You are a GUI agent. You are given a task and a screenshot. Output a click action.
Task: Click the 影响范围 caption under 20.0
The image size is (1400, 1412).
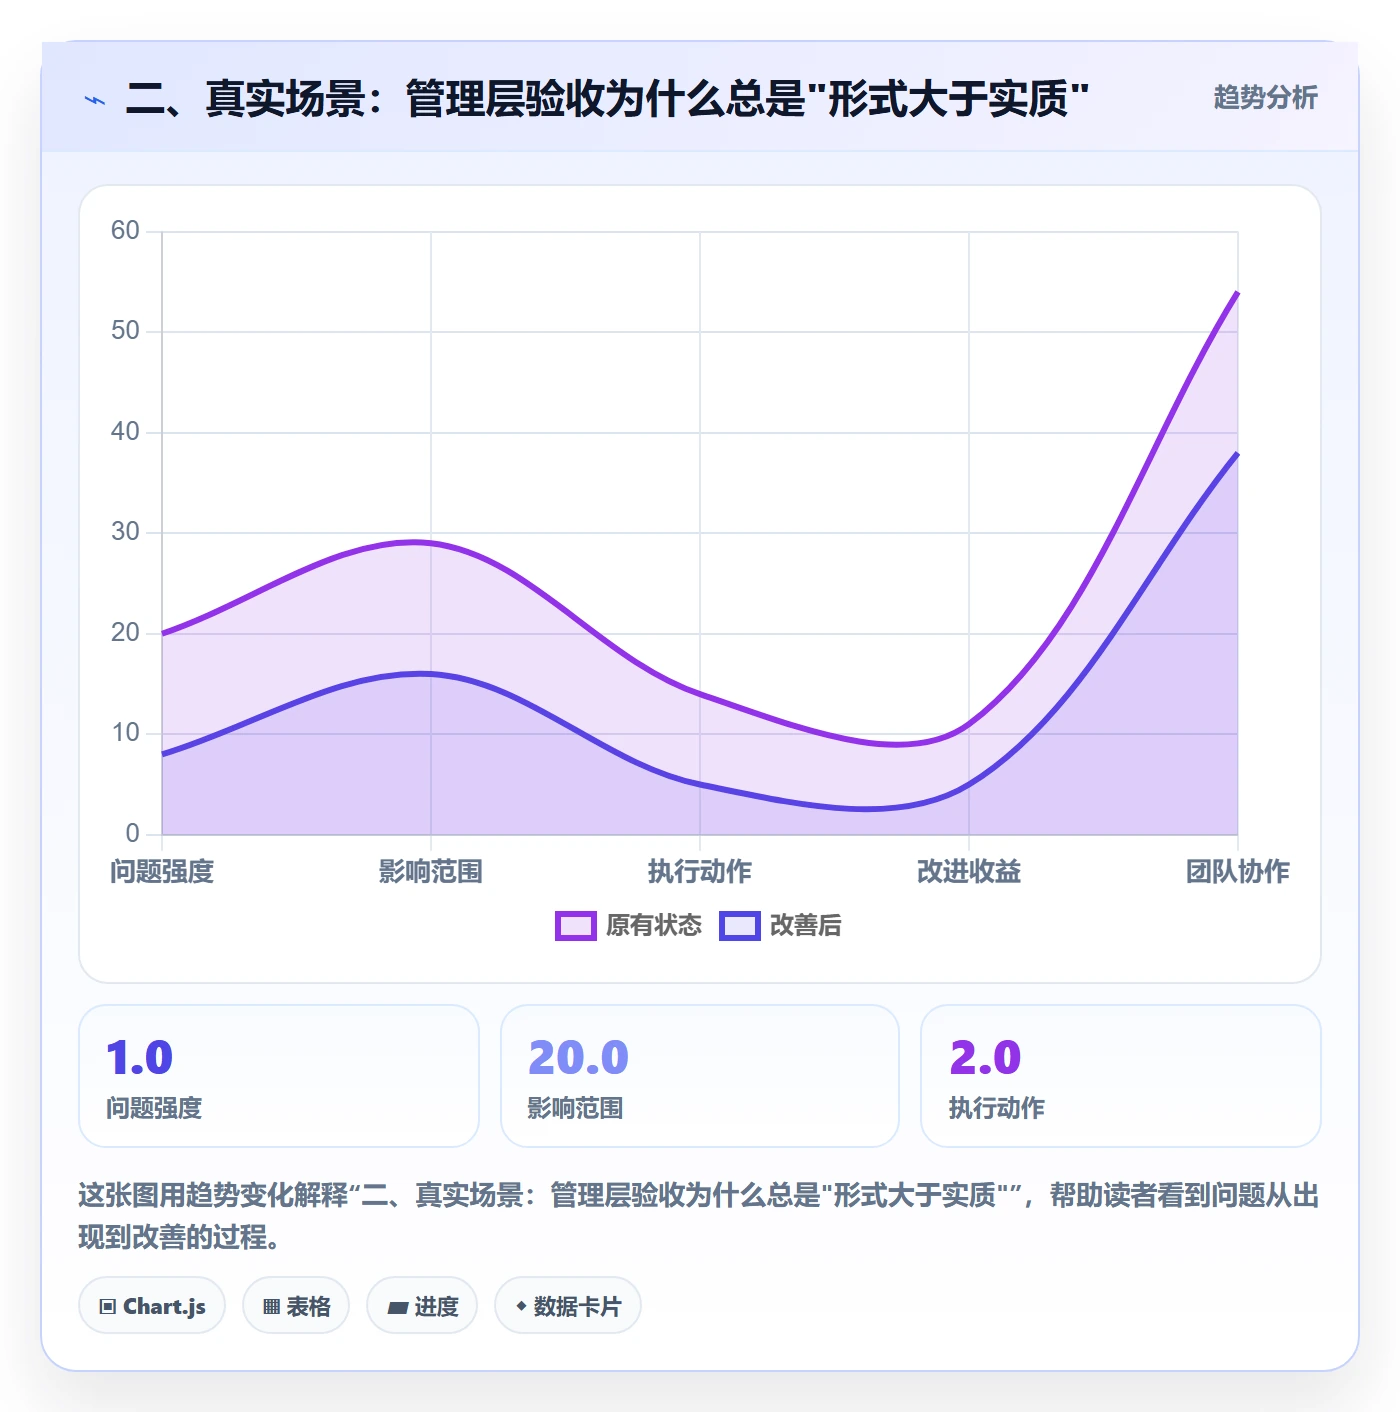pos(575,1108)
